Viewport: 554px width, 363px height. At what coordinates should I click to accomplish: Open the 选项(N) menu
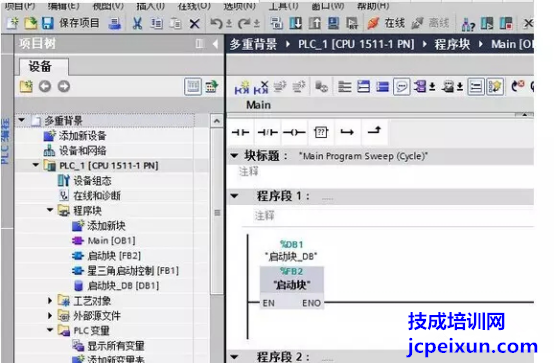point(240,6)
